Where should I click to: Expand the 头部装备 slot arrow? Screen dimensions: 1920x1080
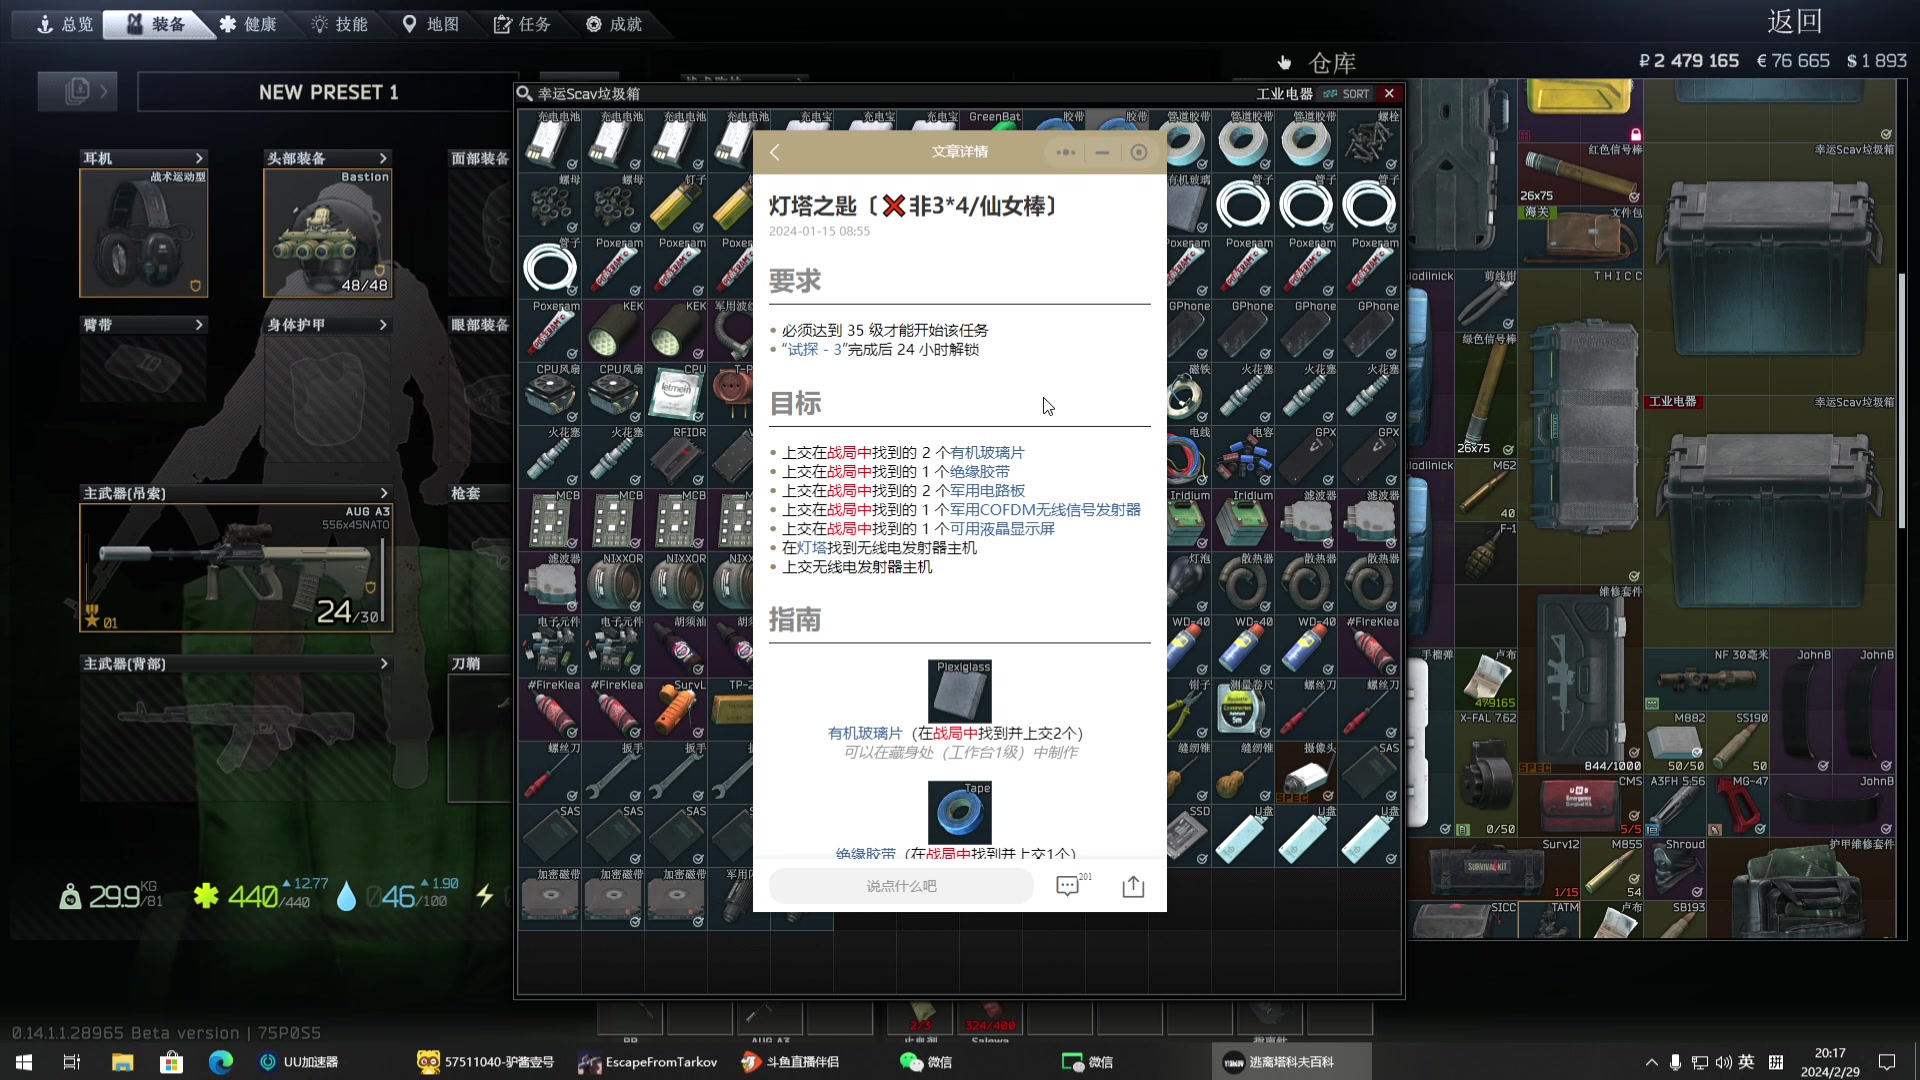[383, 158]
